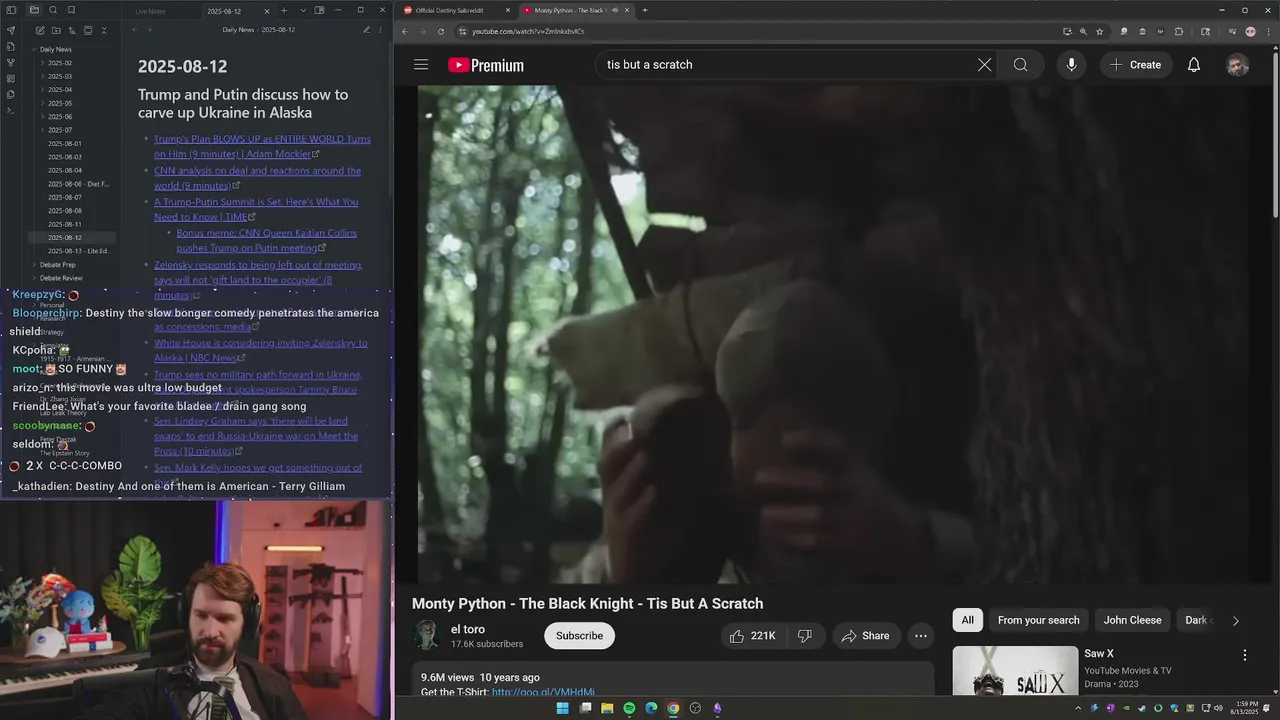
Task: Open Obsidian tab list dropdown arrow
Action: pos(303,10)
